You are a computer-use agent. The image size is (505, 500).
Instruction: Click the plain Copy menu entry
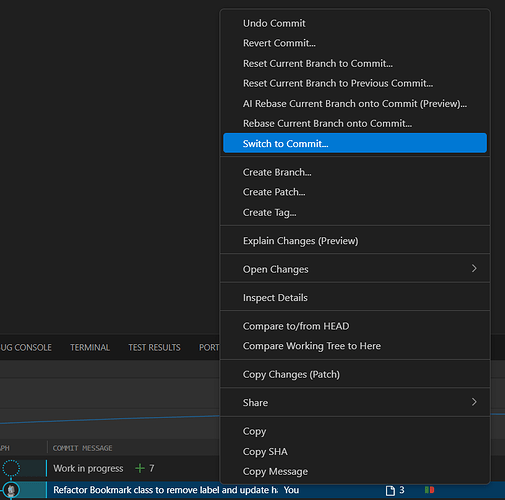click(355, 431)
